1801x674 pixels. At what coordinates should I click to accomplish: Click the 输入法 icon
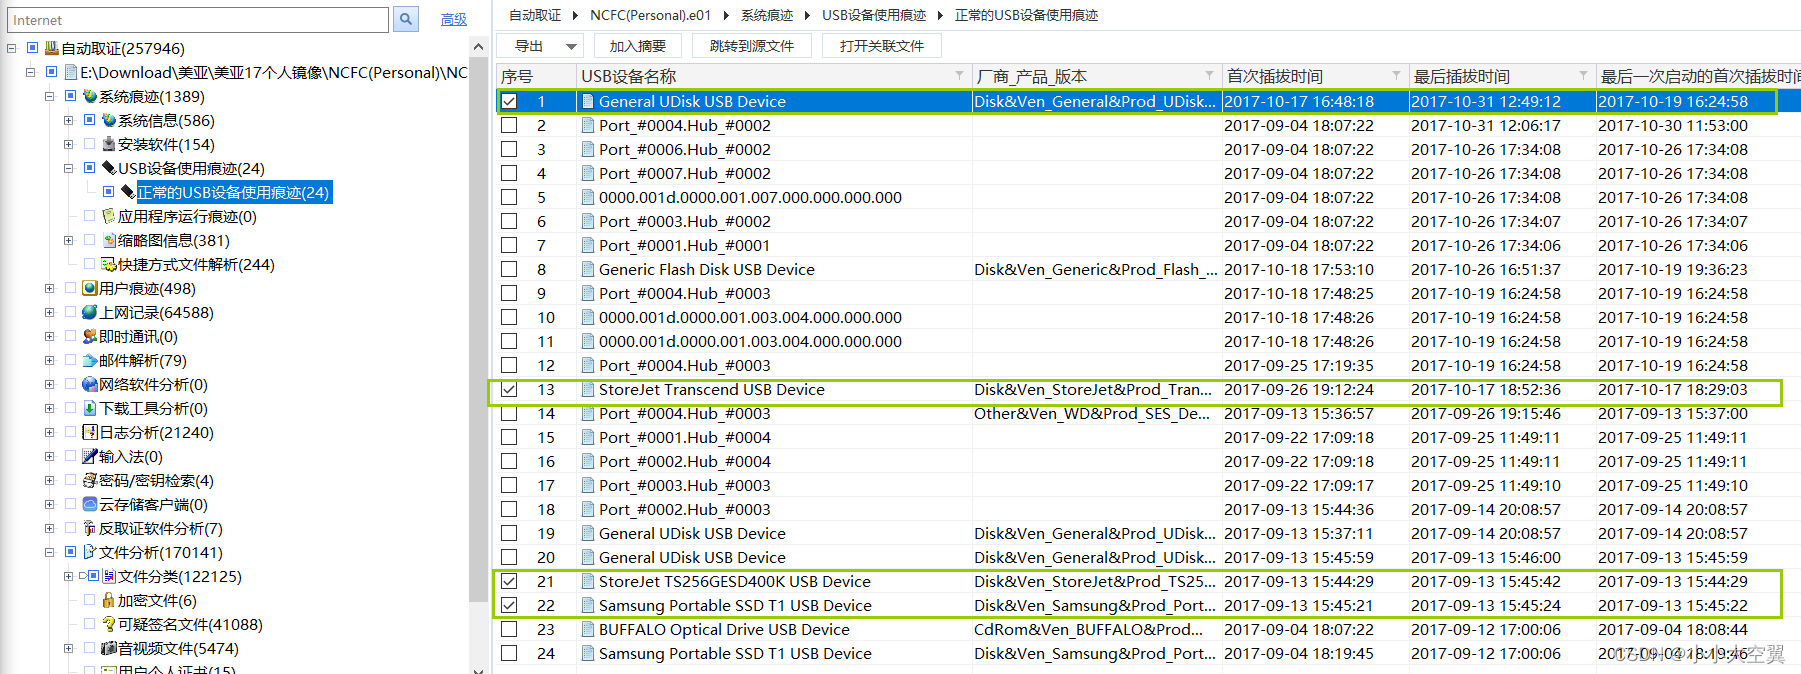pyautogui.click(x=90, y=456)
